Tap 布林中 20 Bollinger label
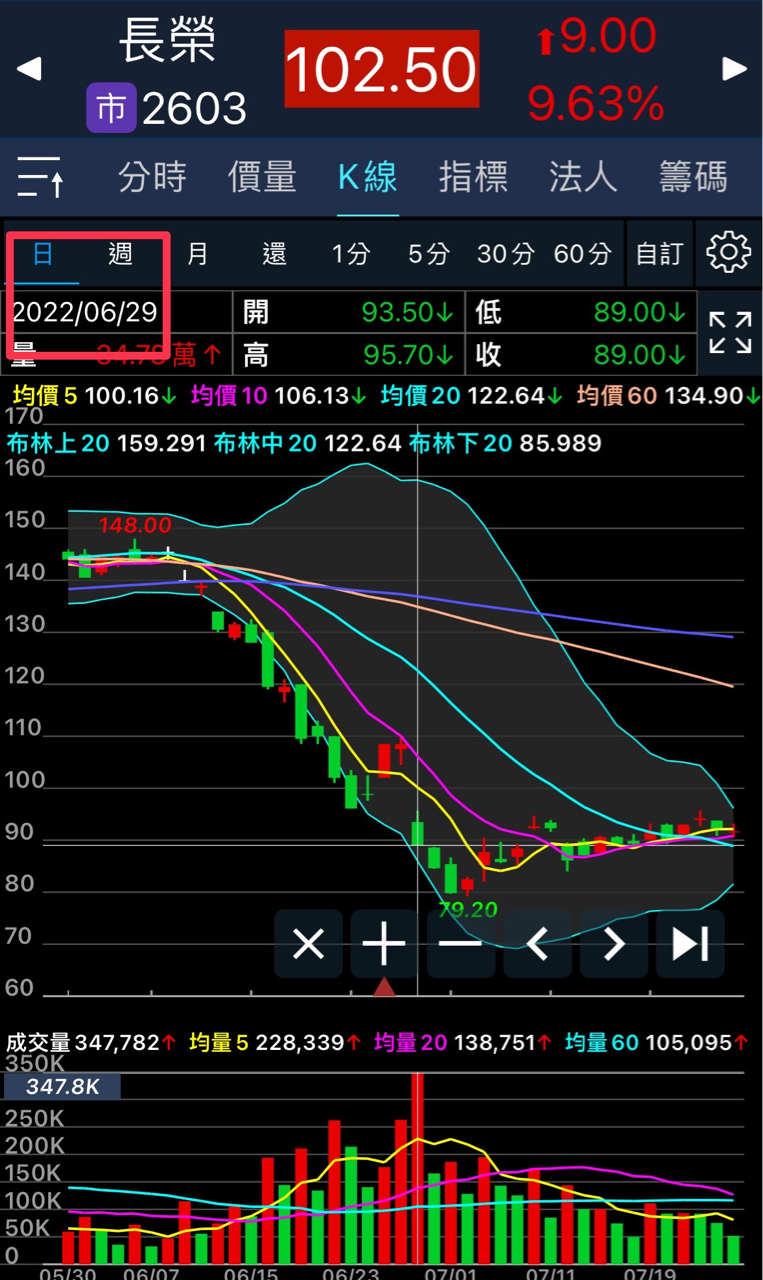763x1280 pixels. [308, 443]
